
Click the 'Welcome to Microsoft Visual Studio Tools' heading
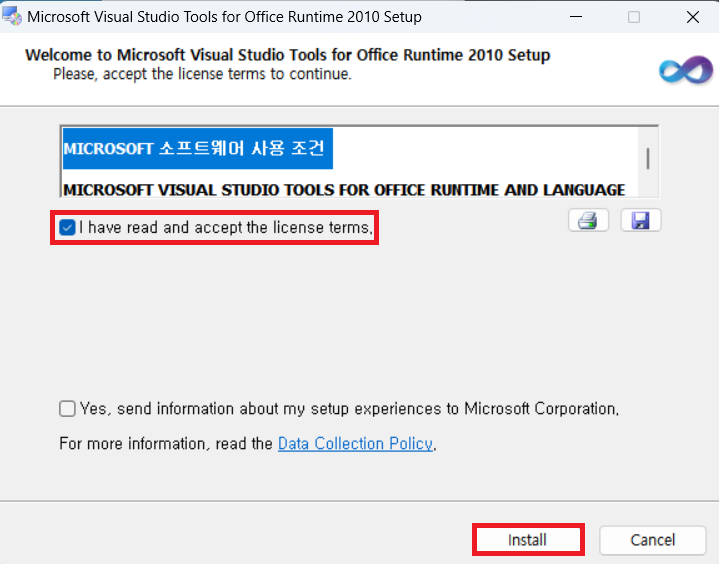click(x=288, y=55)
